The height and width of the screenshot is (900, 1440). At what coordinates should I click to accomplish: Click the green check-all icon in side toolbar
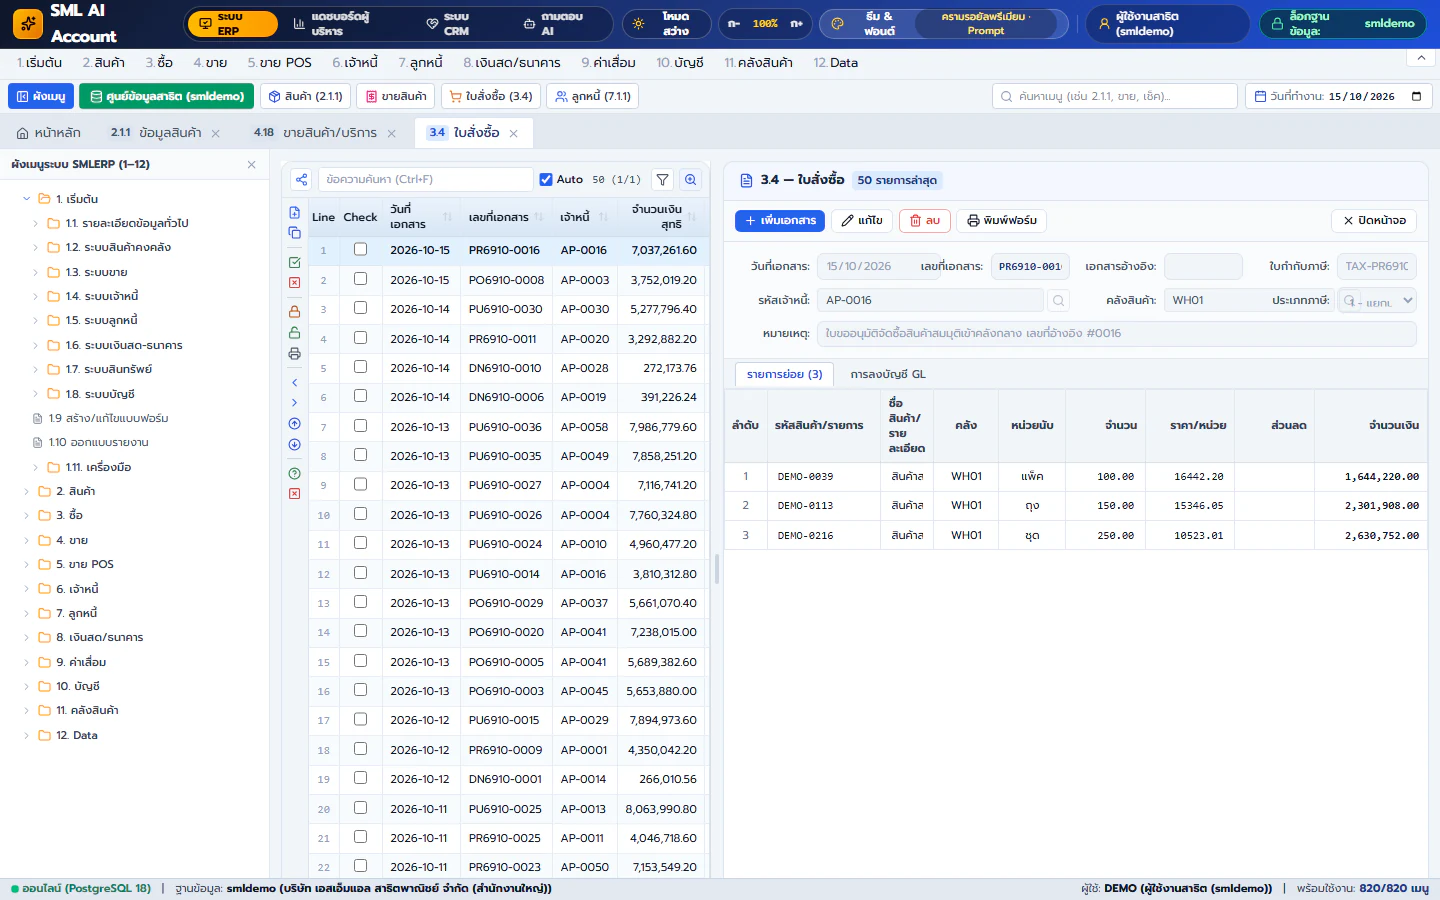294,262
